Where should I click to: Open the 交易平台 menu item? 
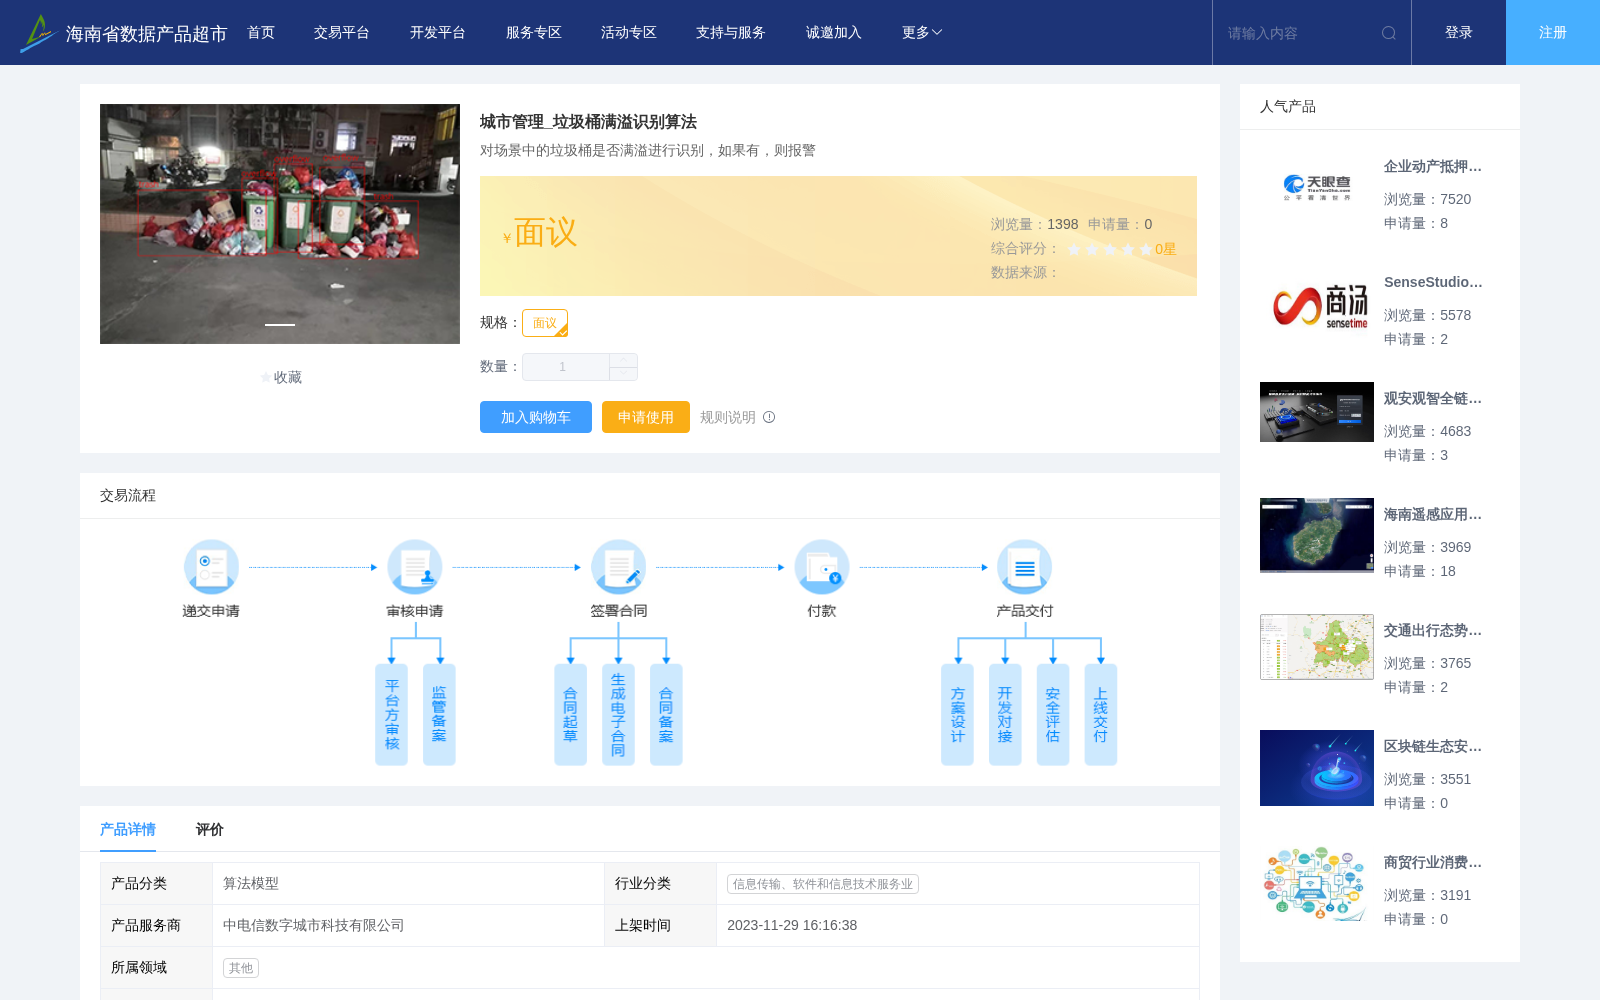coord(342,33)
